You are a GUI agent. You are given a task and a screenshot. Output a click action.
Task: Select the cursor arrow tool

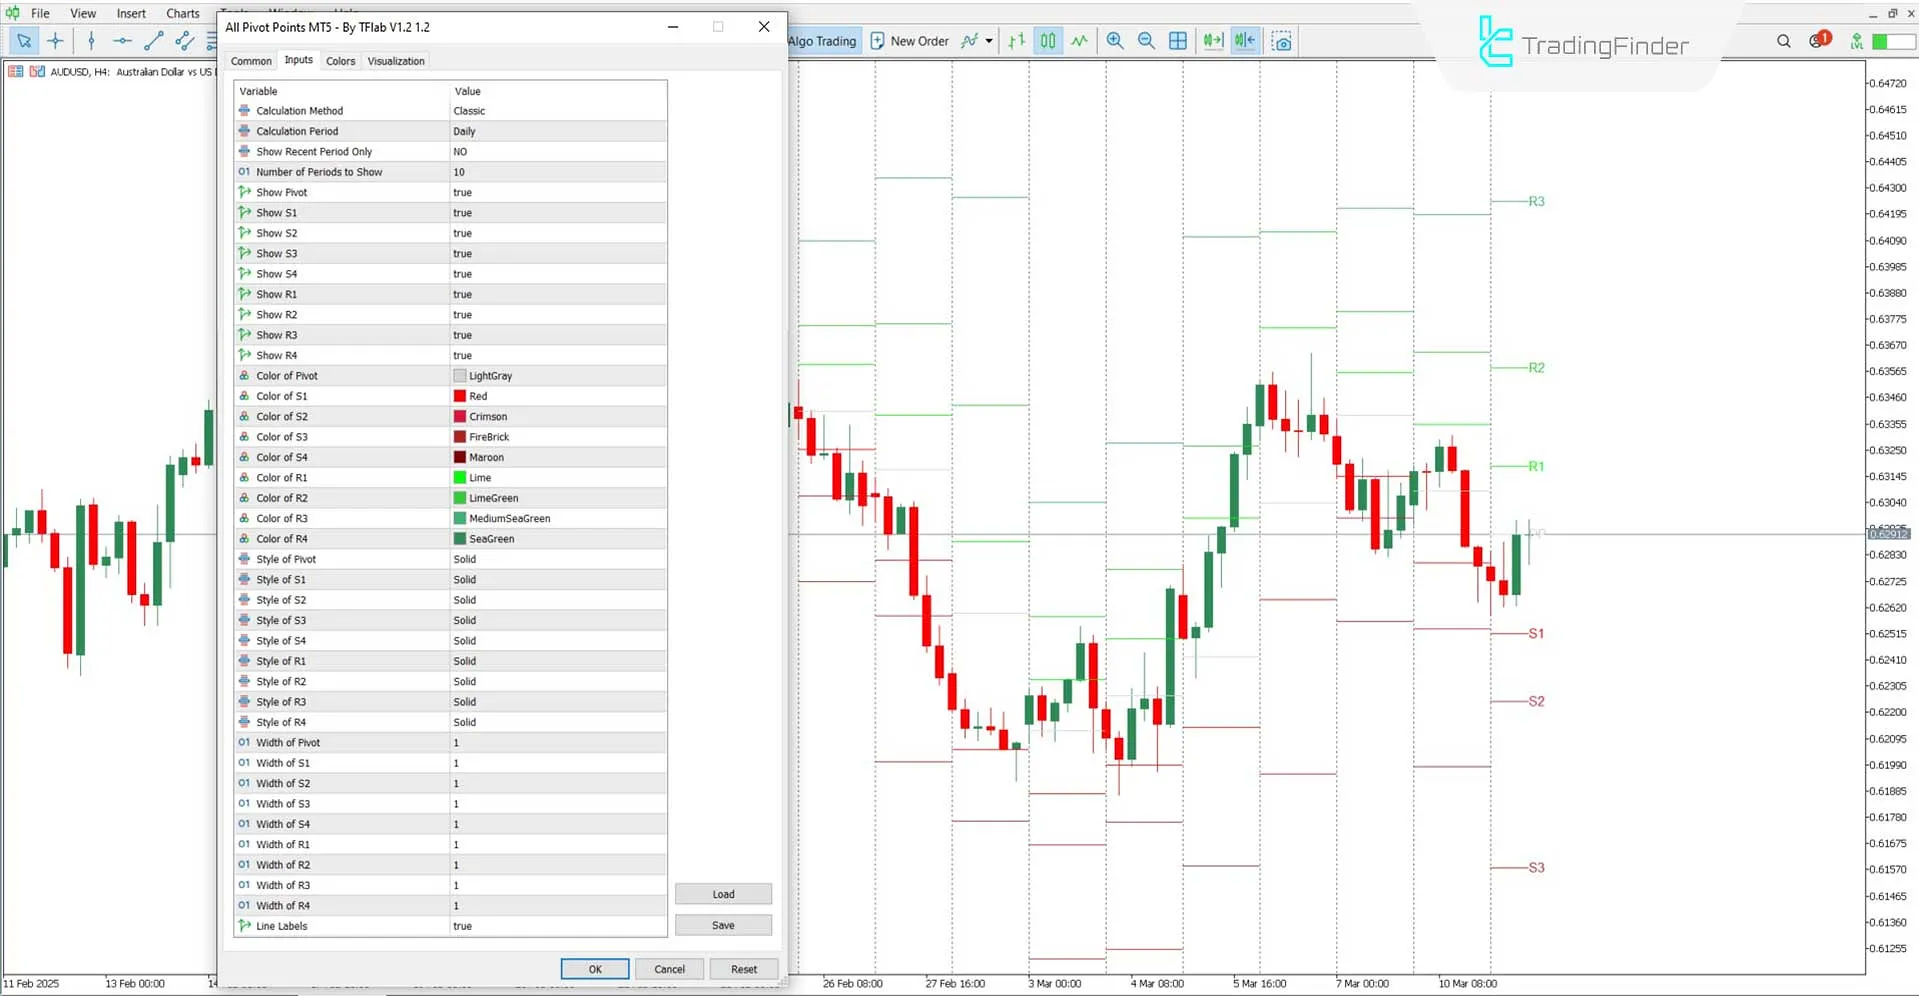point(24,41)
